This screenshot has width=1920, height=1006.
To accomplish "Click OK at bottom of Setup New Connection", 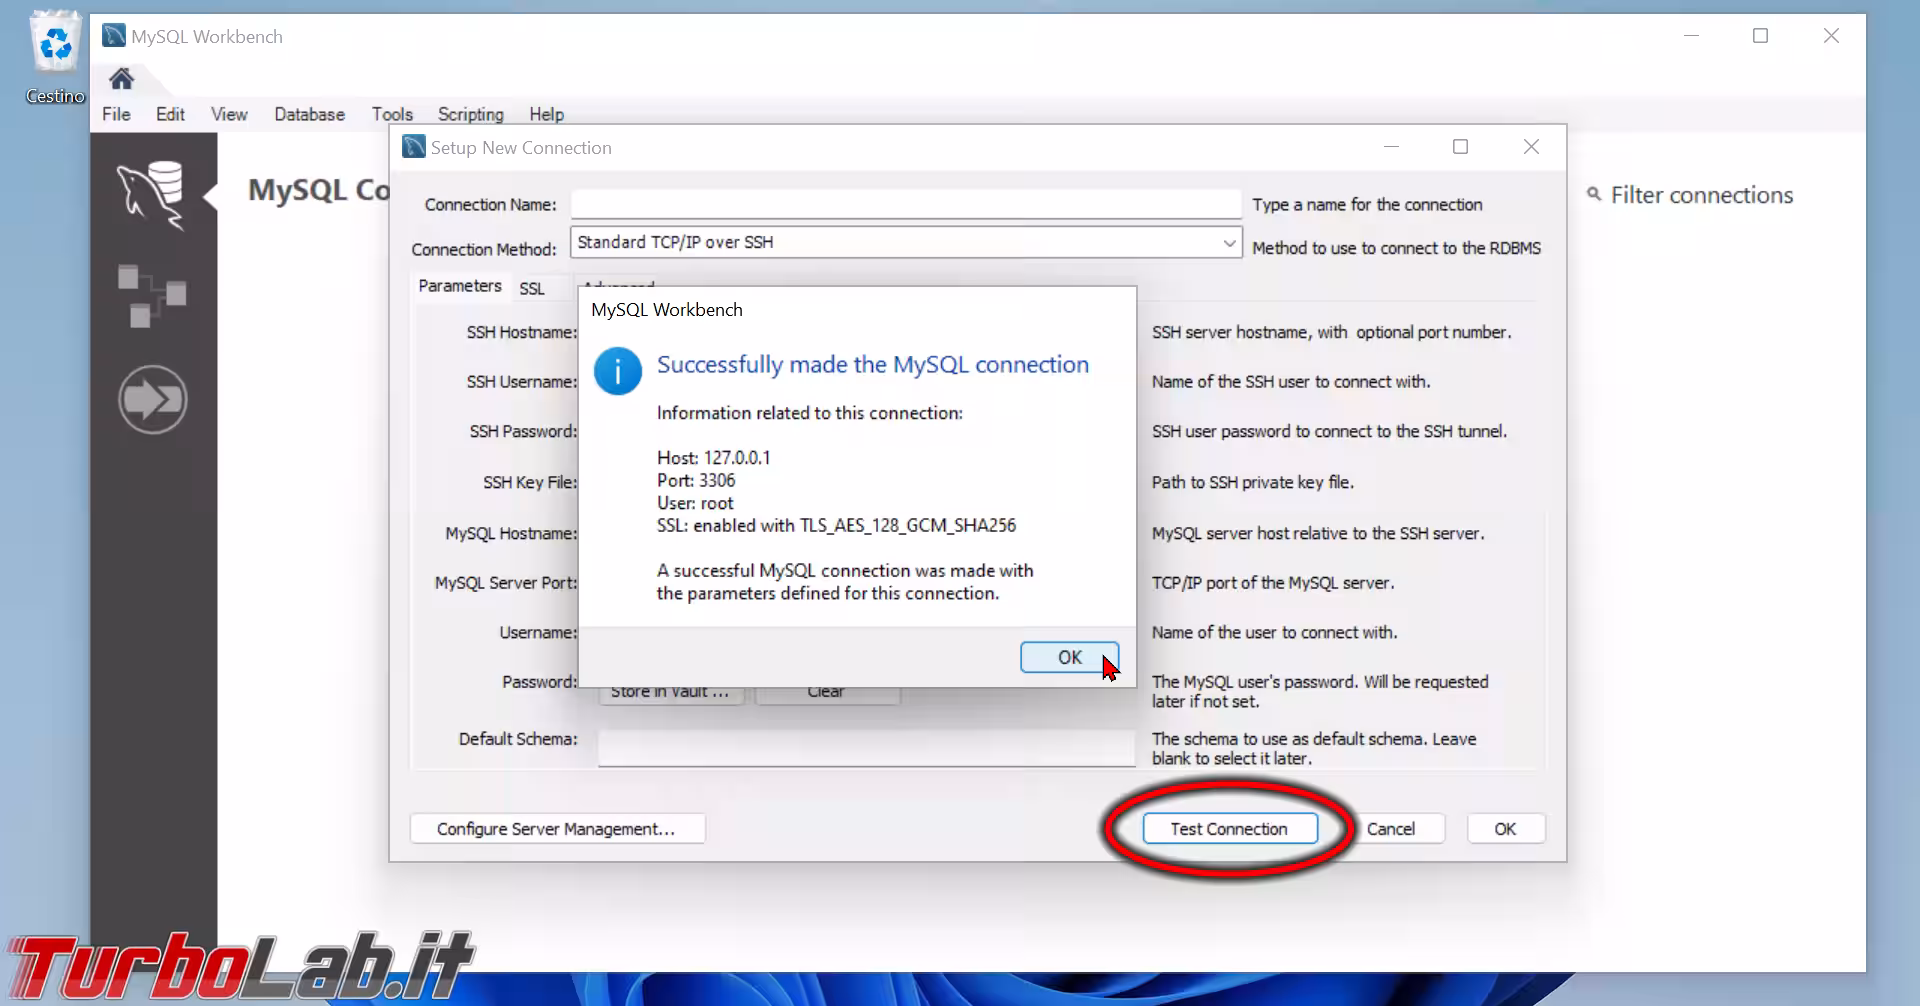I will coord(1505,829).
